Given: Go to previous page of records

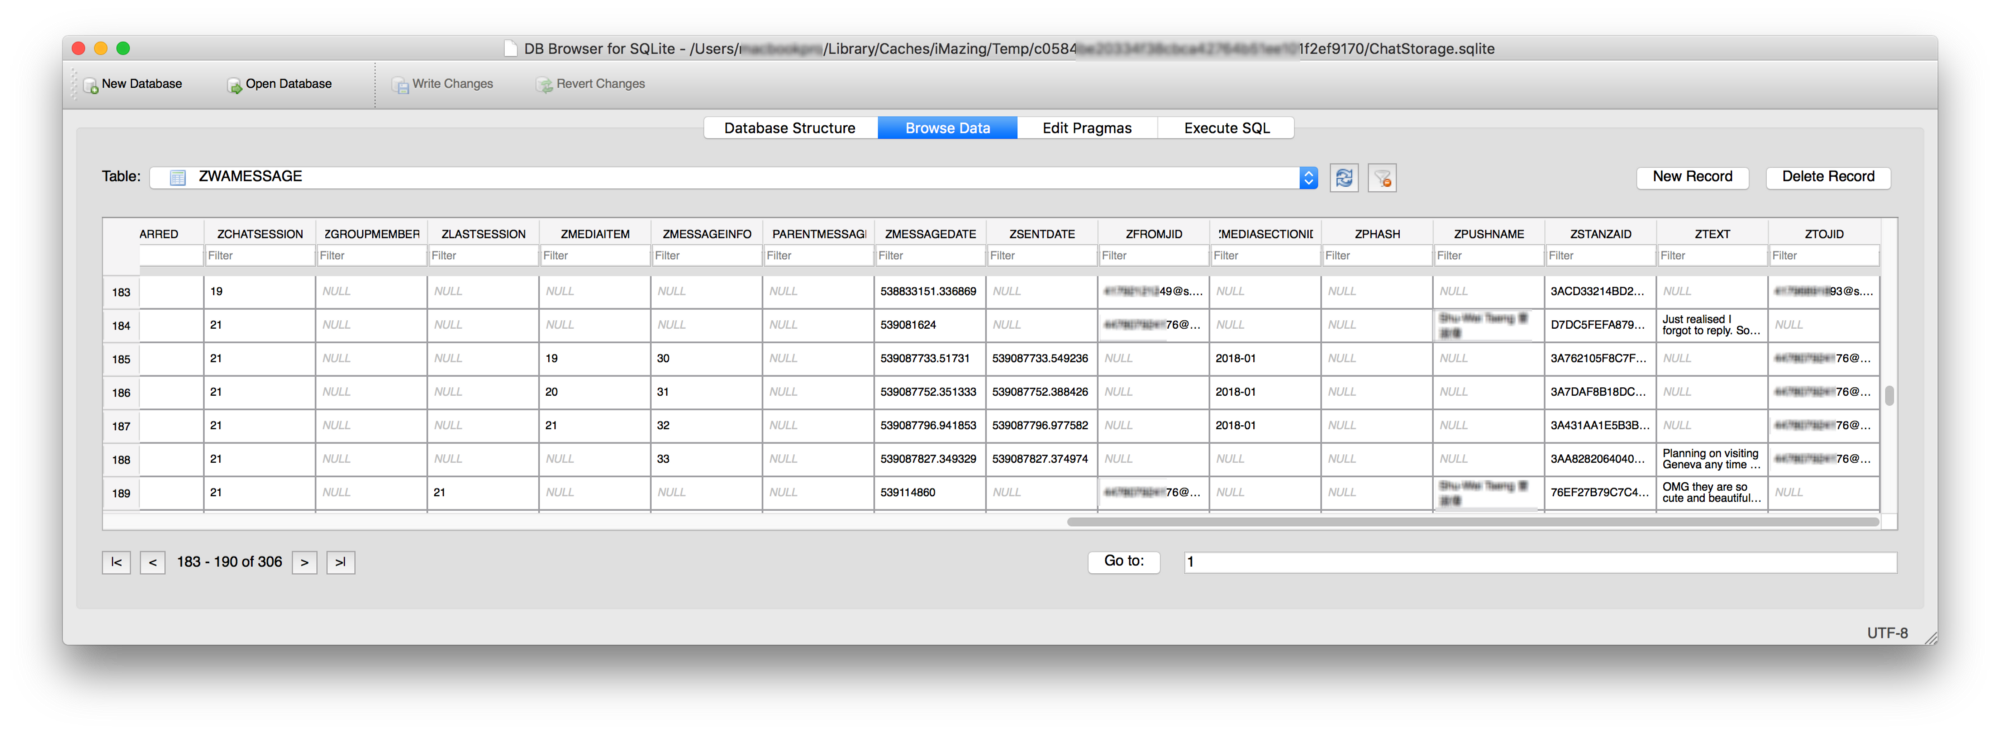Looking at the screenshot, I should (x=152, y=563).
